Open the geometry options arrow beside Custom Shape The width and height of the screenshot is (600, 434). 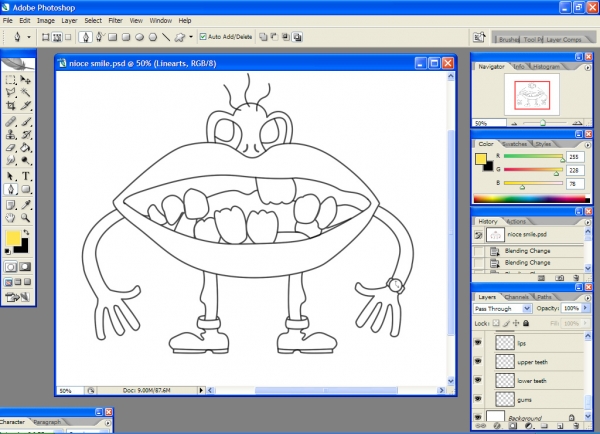pyautogui.click(x=191, y=37)
